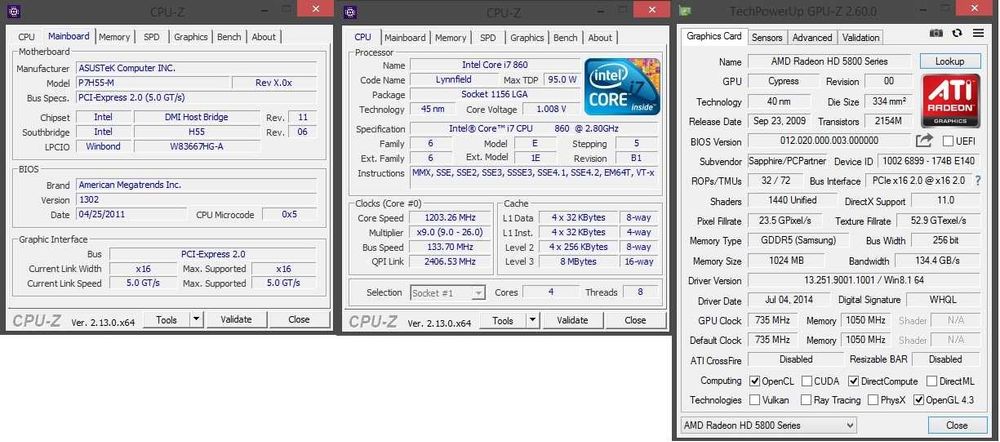Click the GPU-Z screenshot camera icon
1000x442 pixels.
[936, 33]
